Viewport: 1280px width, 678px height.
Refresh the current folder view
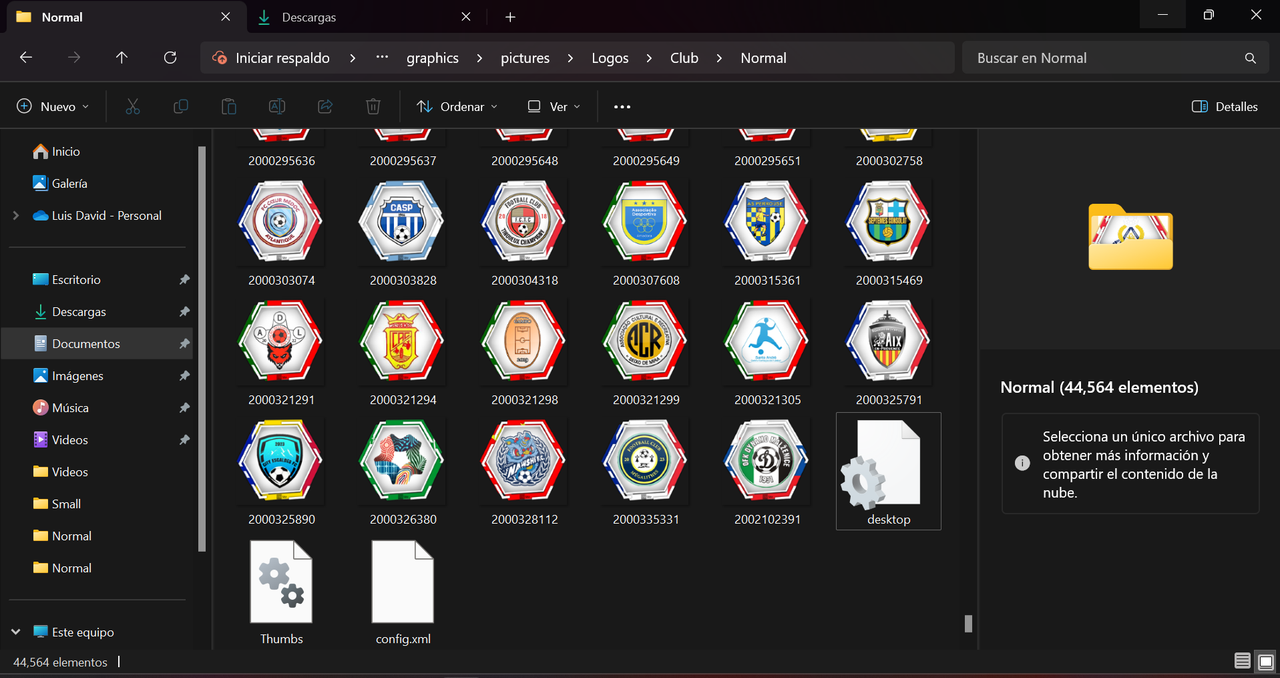click(170, 58)
